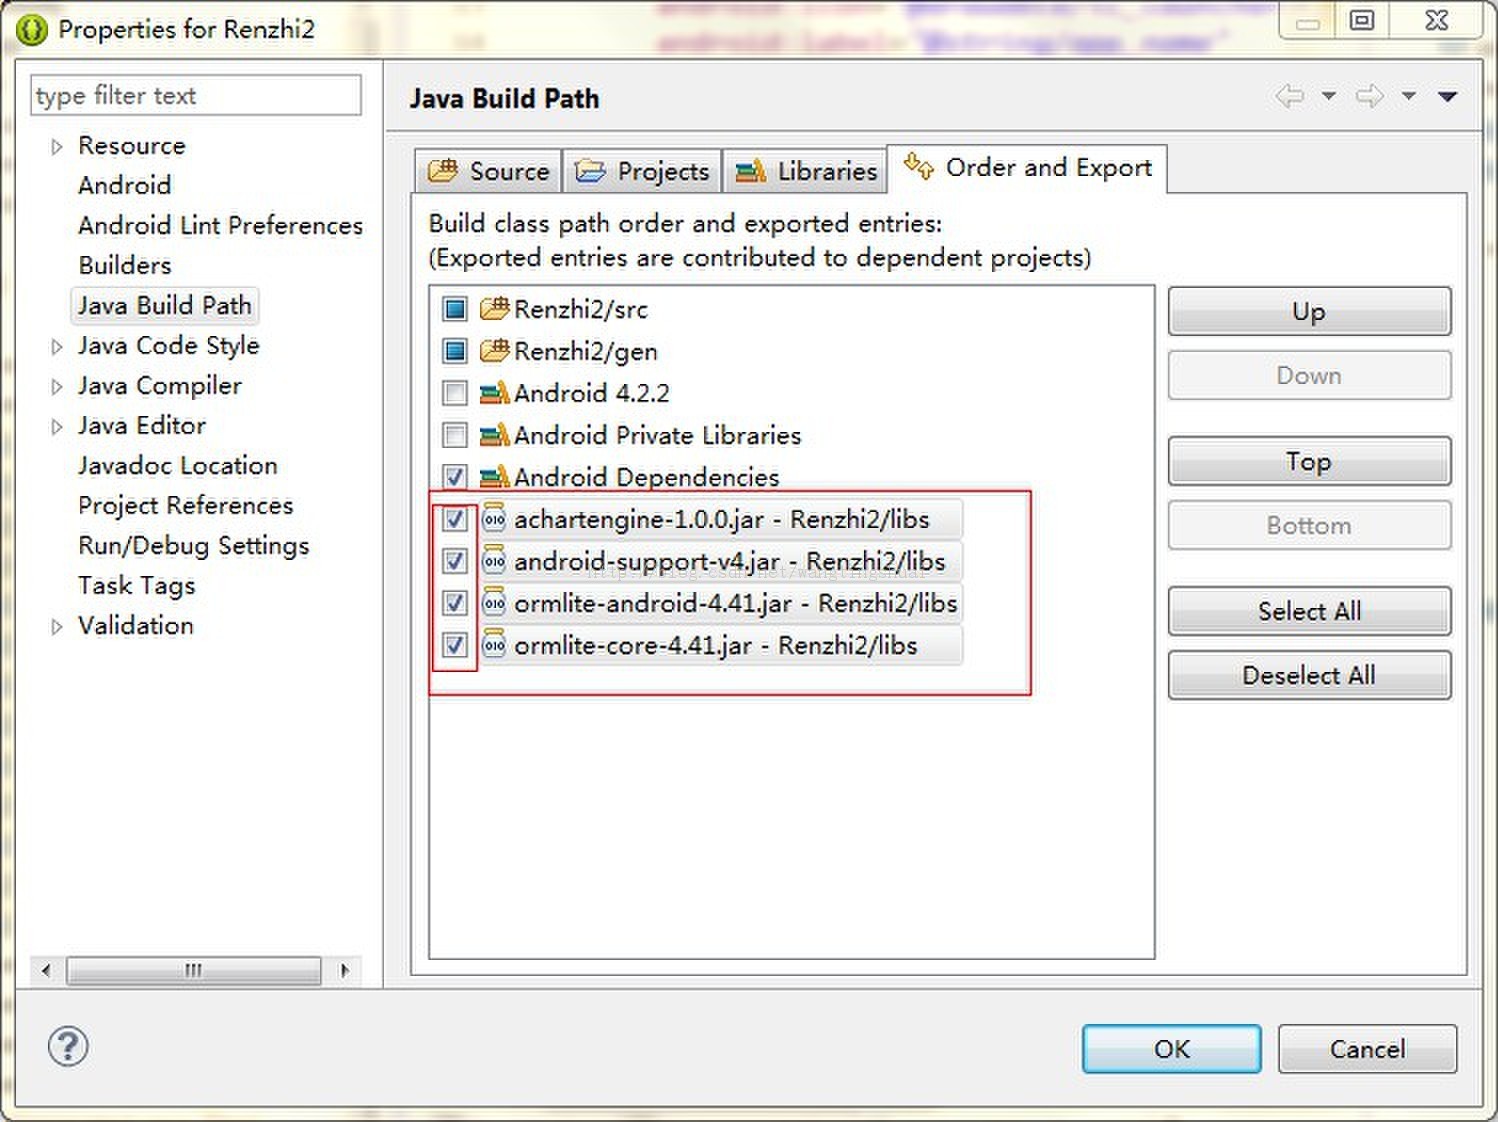Click the Android 4.2.2 library icon

point(495,392)
